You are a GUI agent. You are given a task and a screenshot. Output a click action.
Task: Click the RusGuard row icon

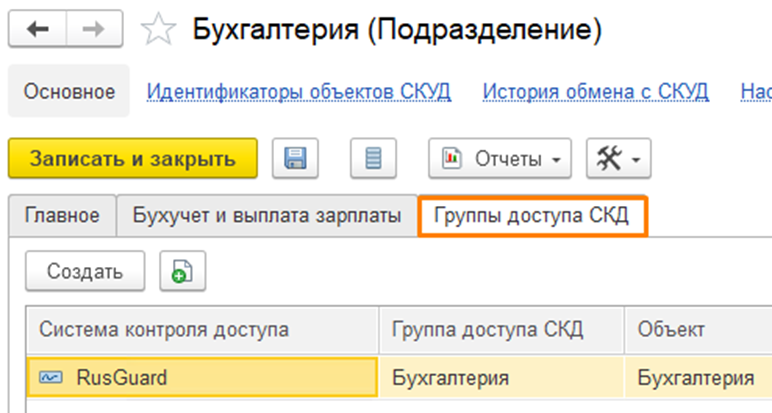pyautogui.click(x=50, y=378)
